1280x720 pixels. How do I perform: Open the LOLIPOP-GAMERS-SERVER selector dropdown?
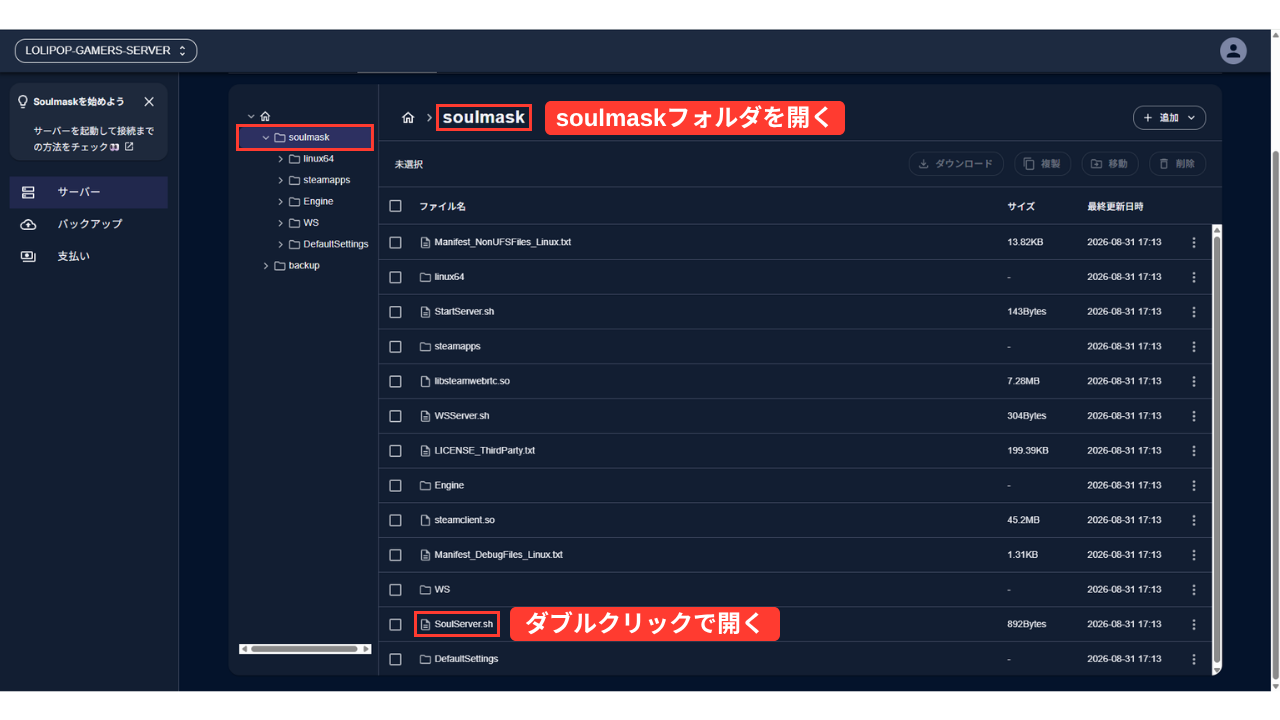coord(105,50)
